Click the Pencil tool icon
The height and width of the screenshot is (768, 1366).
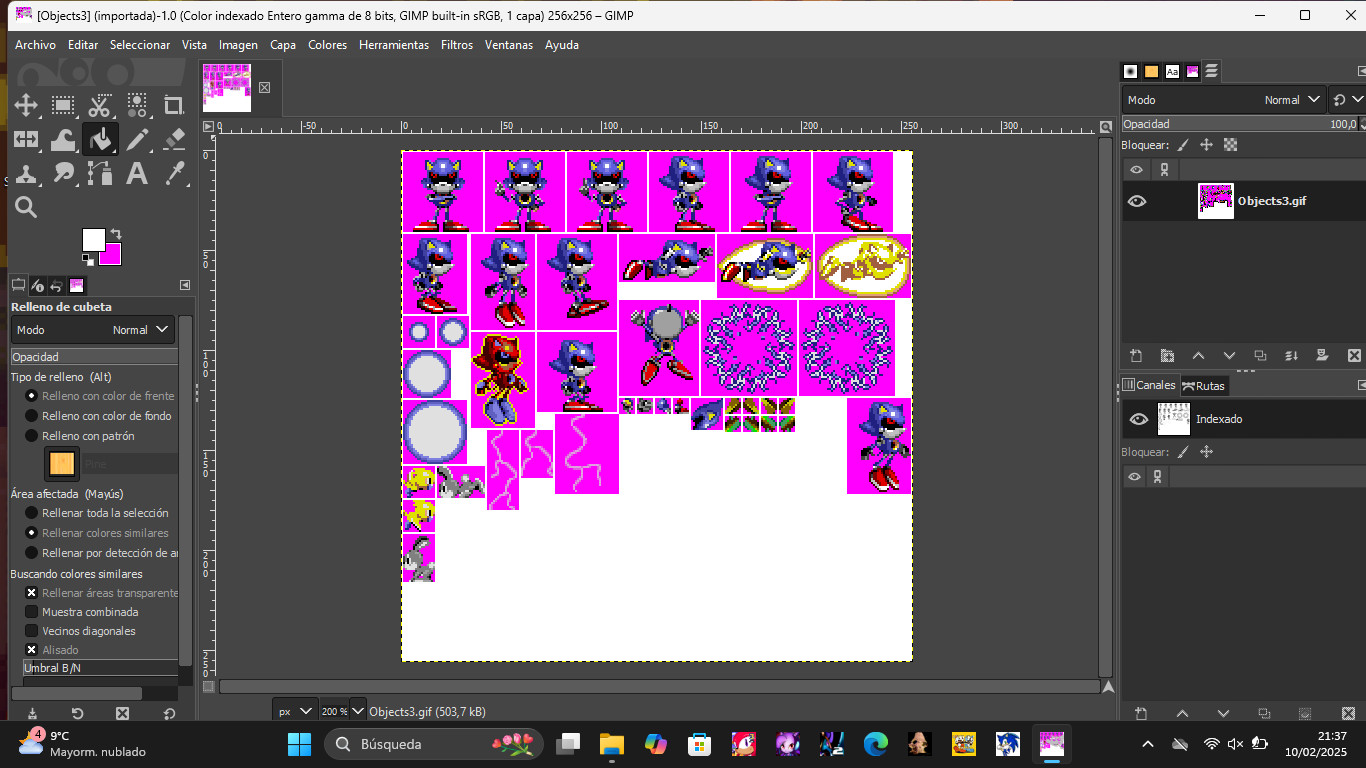pos(137,139)
